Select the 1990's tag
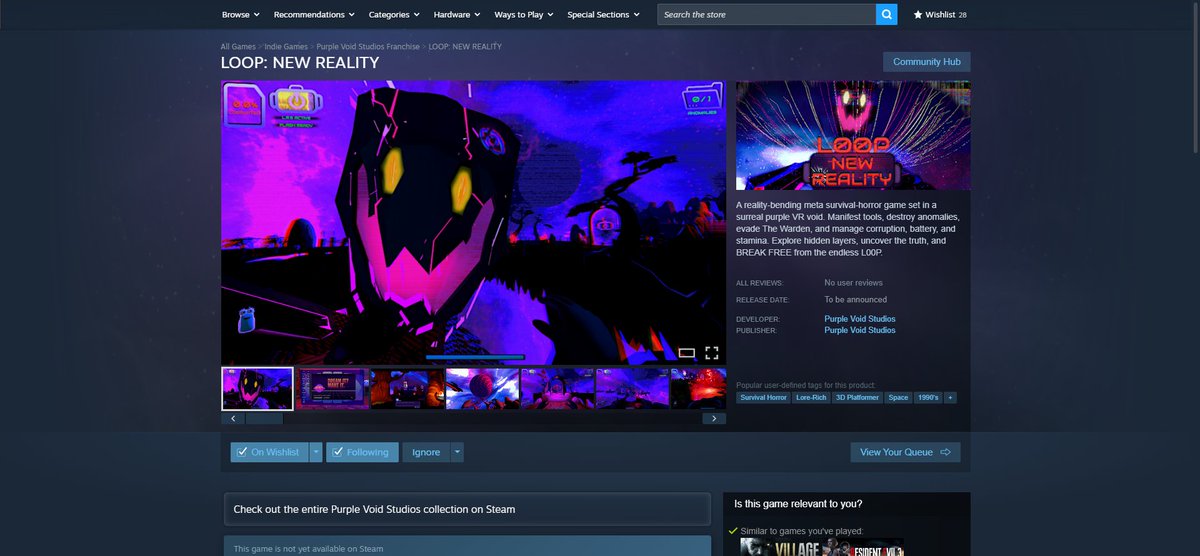 tap(928, 397)
